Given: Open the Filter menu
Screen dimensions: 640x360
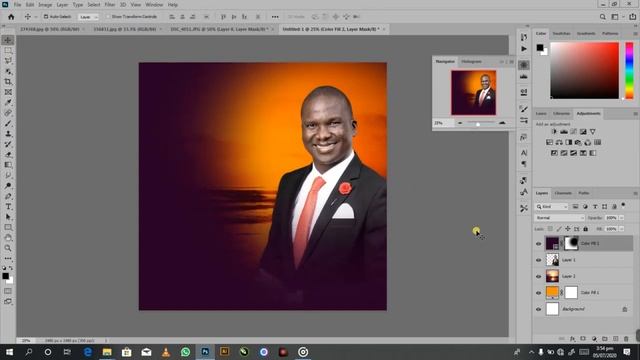Looking at the screenshot, I should [x=110, y=5].
